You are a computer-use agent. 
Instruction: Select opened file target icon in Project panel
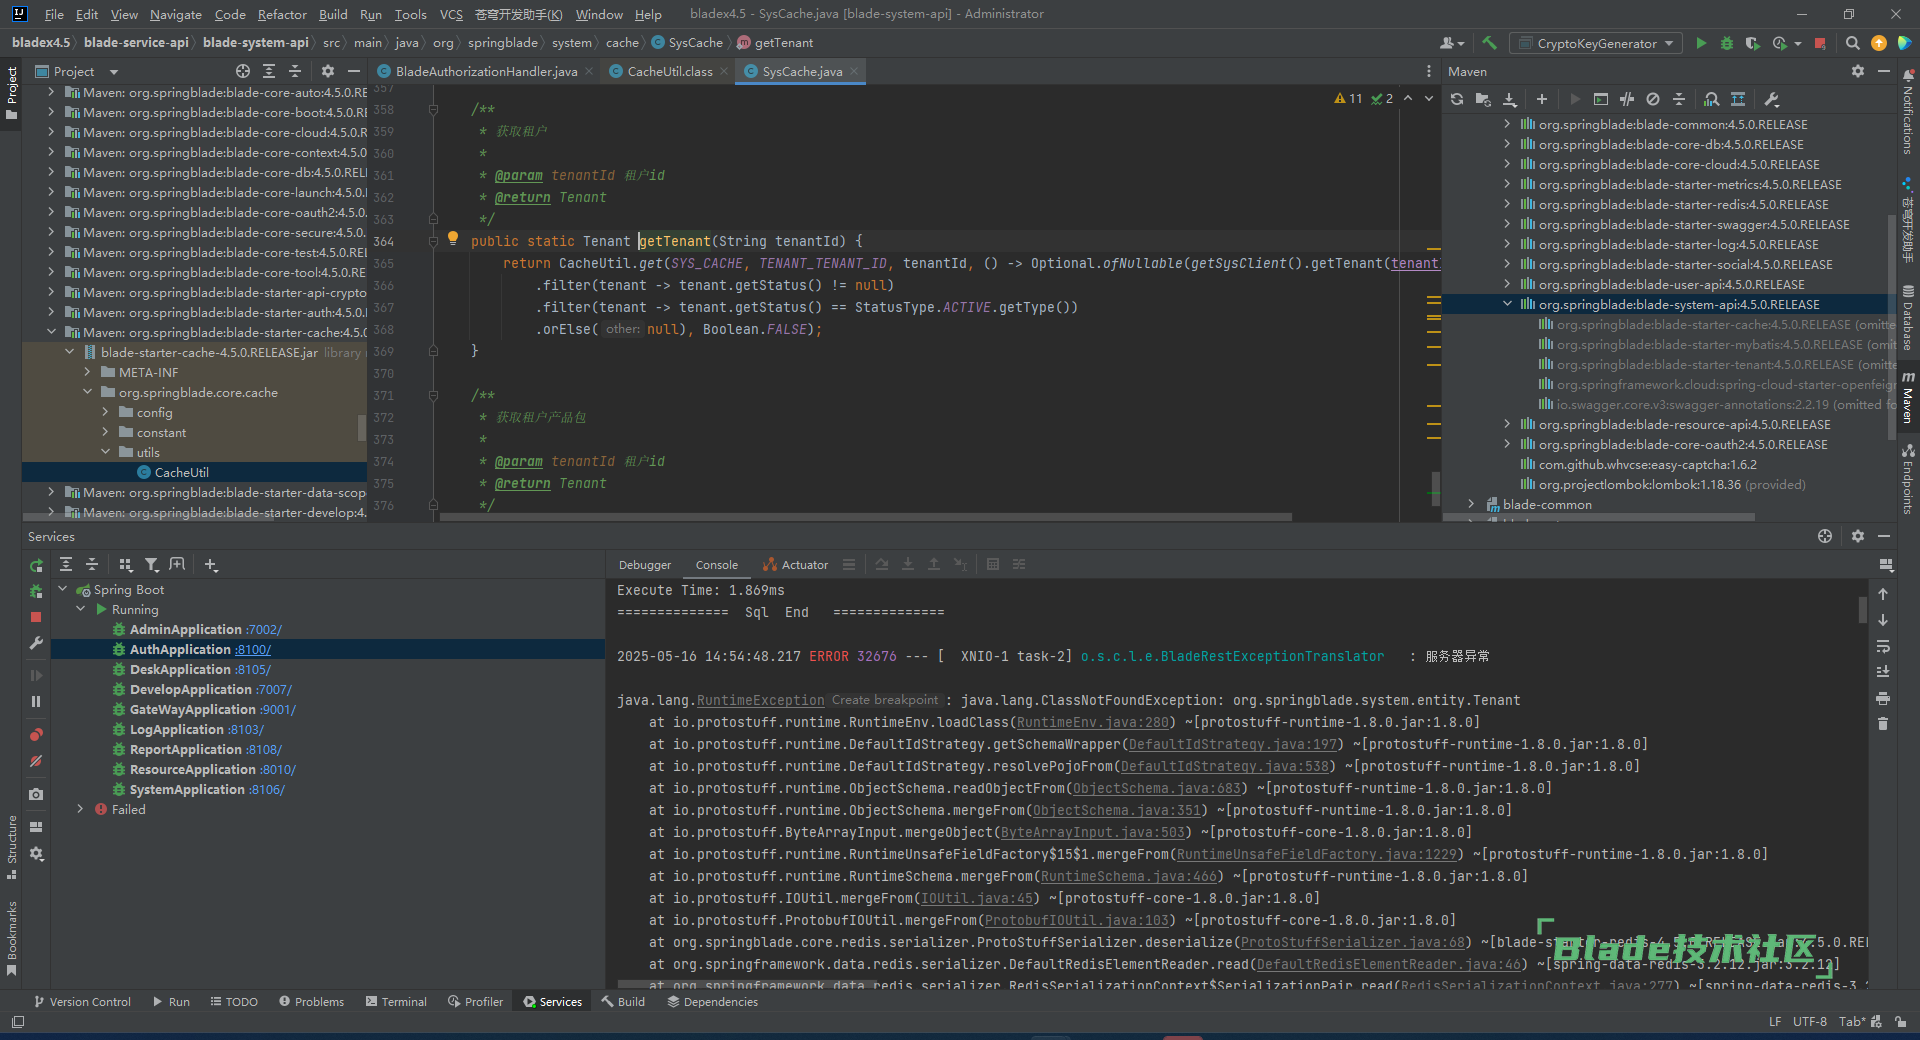243,71
